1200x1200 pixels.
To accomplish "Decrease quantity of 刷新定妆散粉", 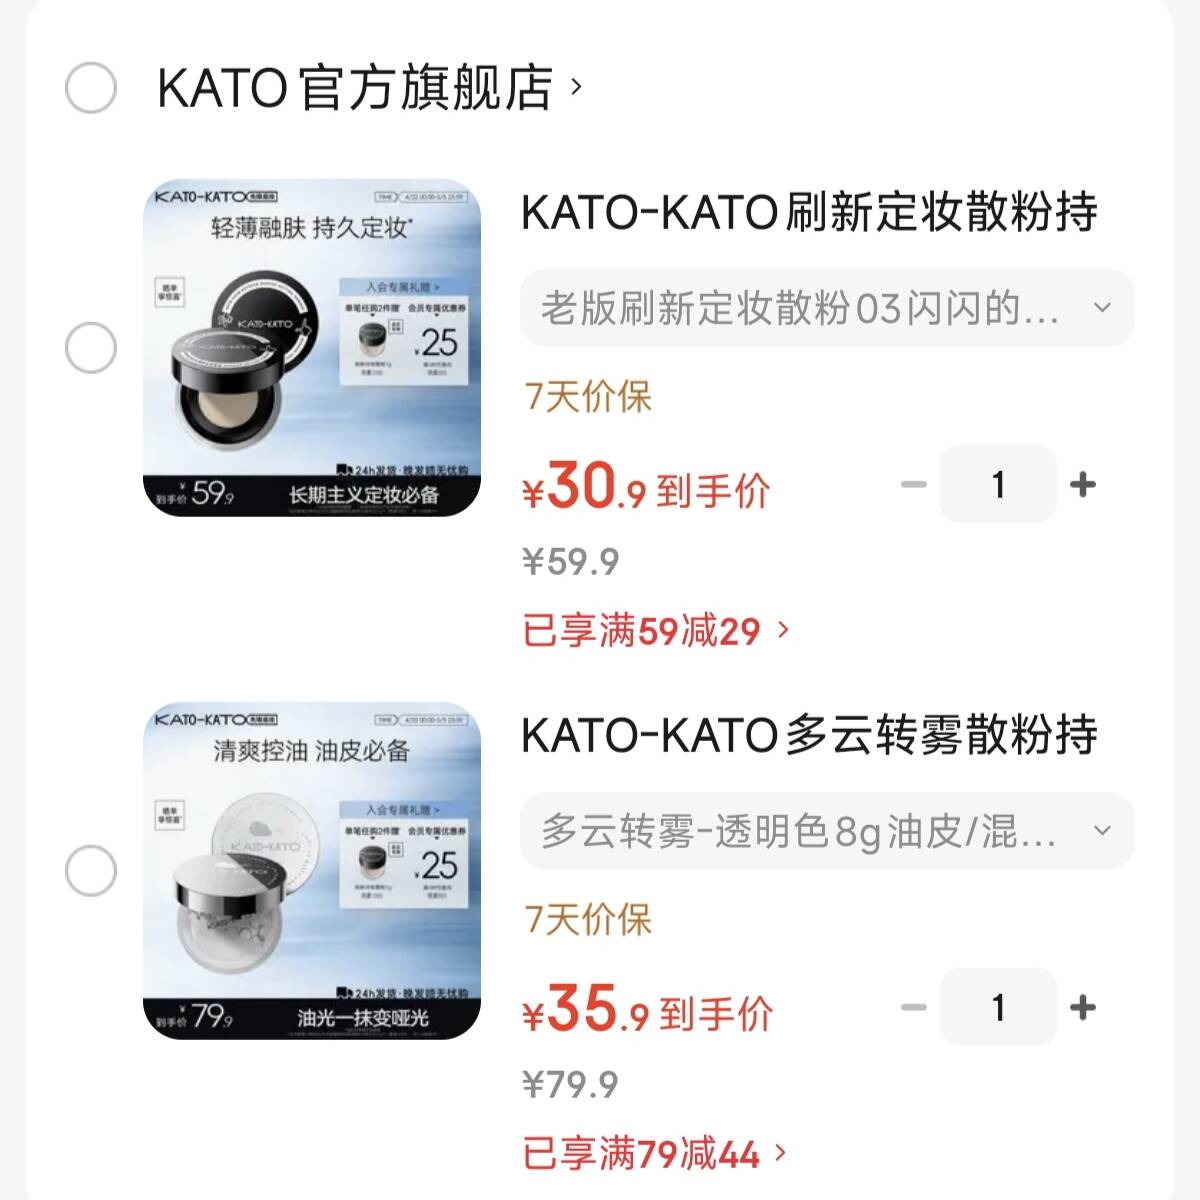I will pyautogui.click(x=914, y=485).
